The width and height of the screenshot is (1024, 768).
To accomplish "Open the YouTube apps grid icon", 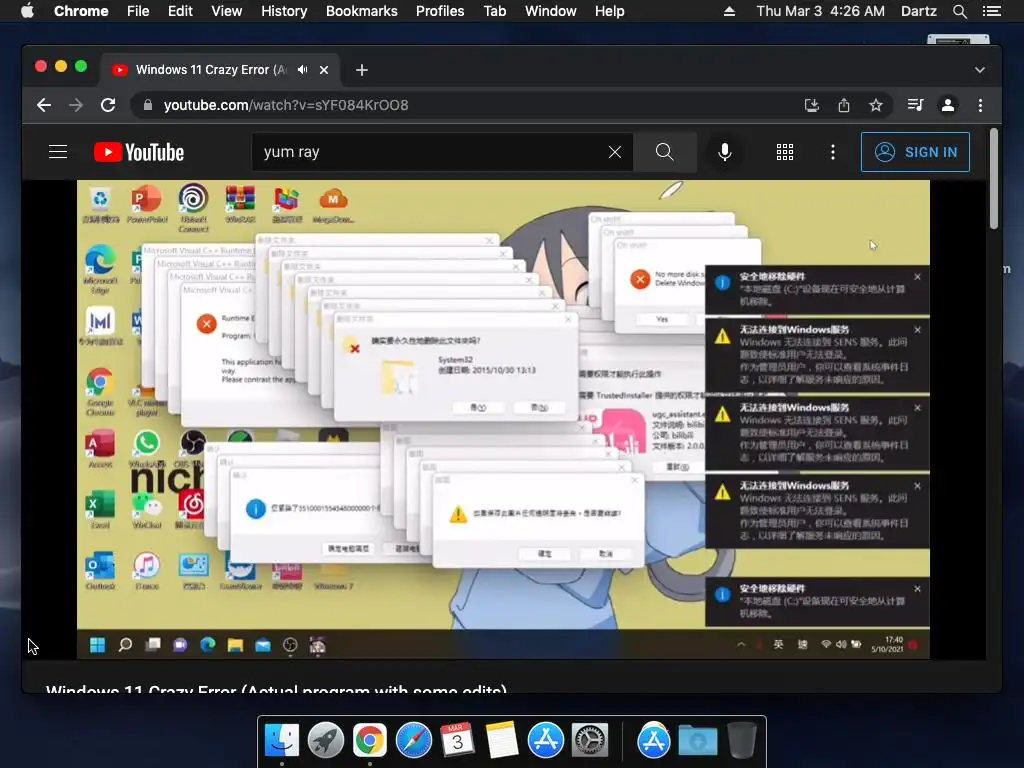I will pos(784,152).
